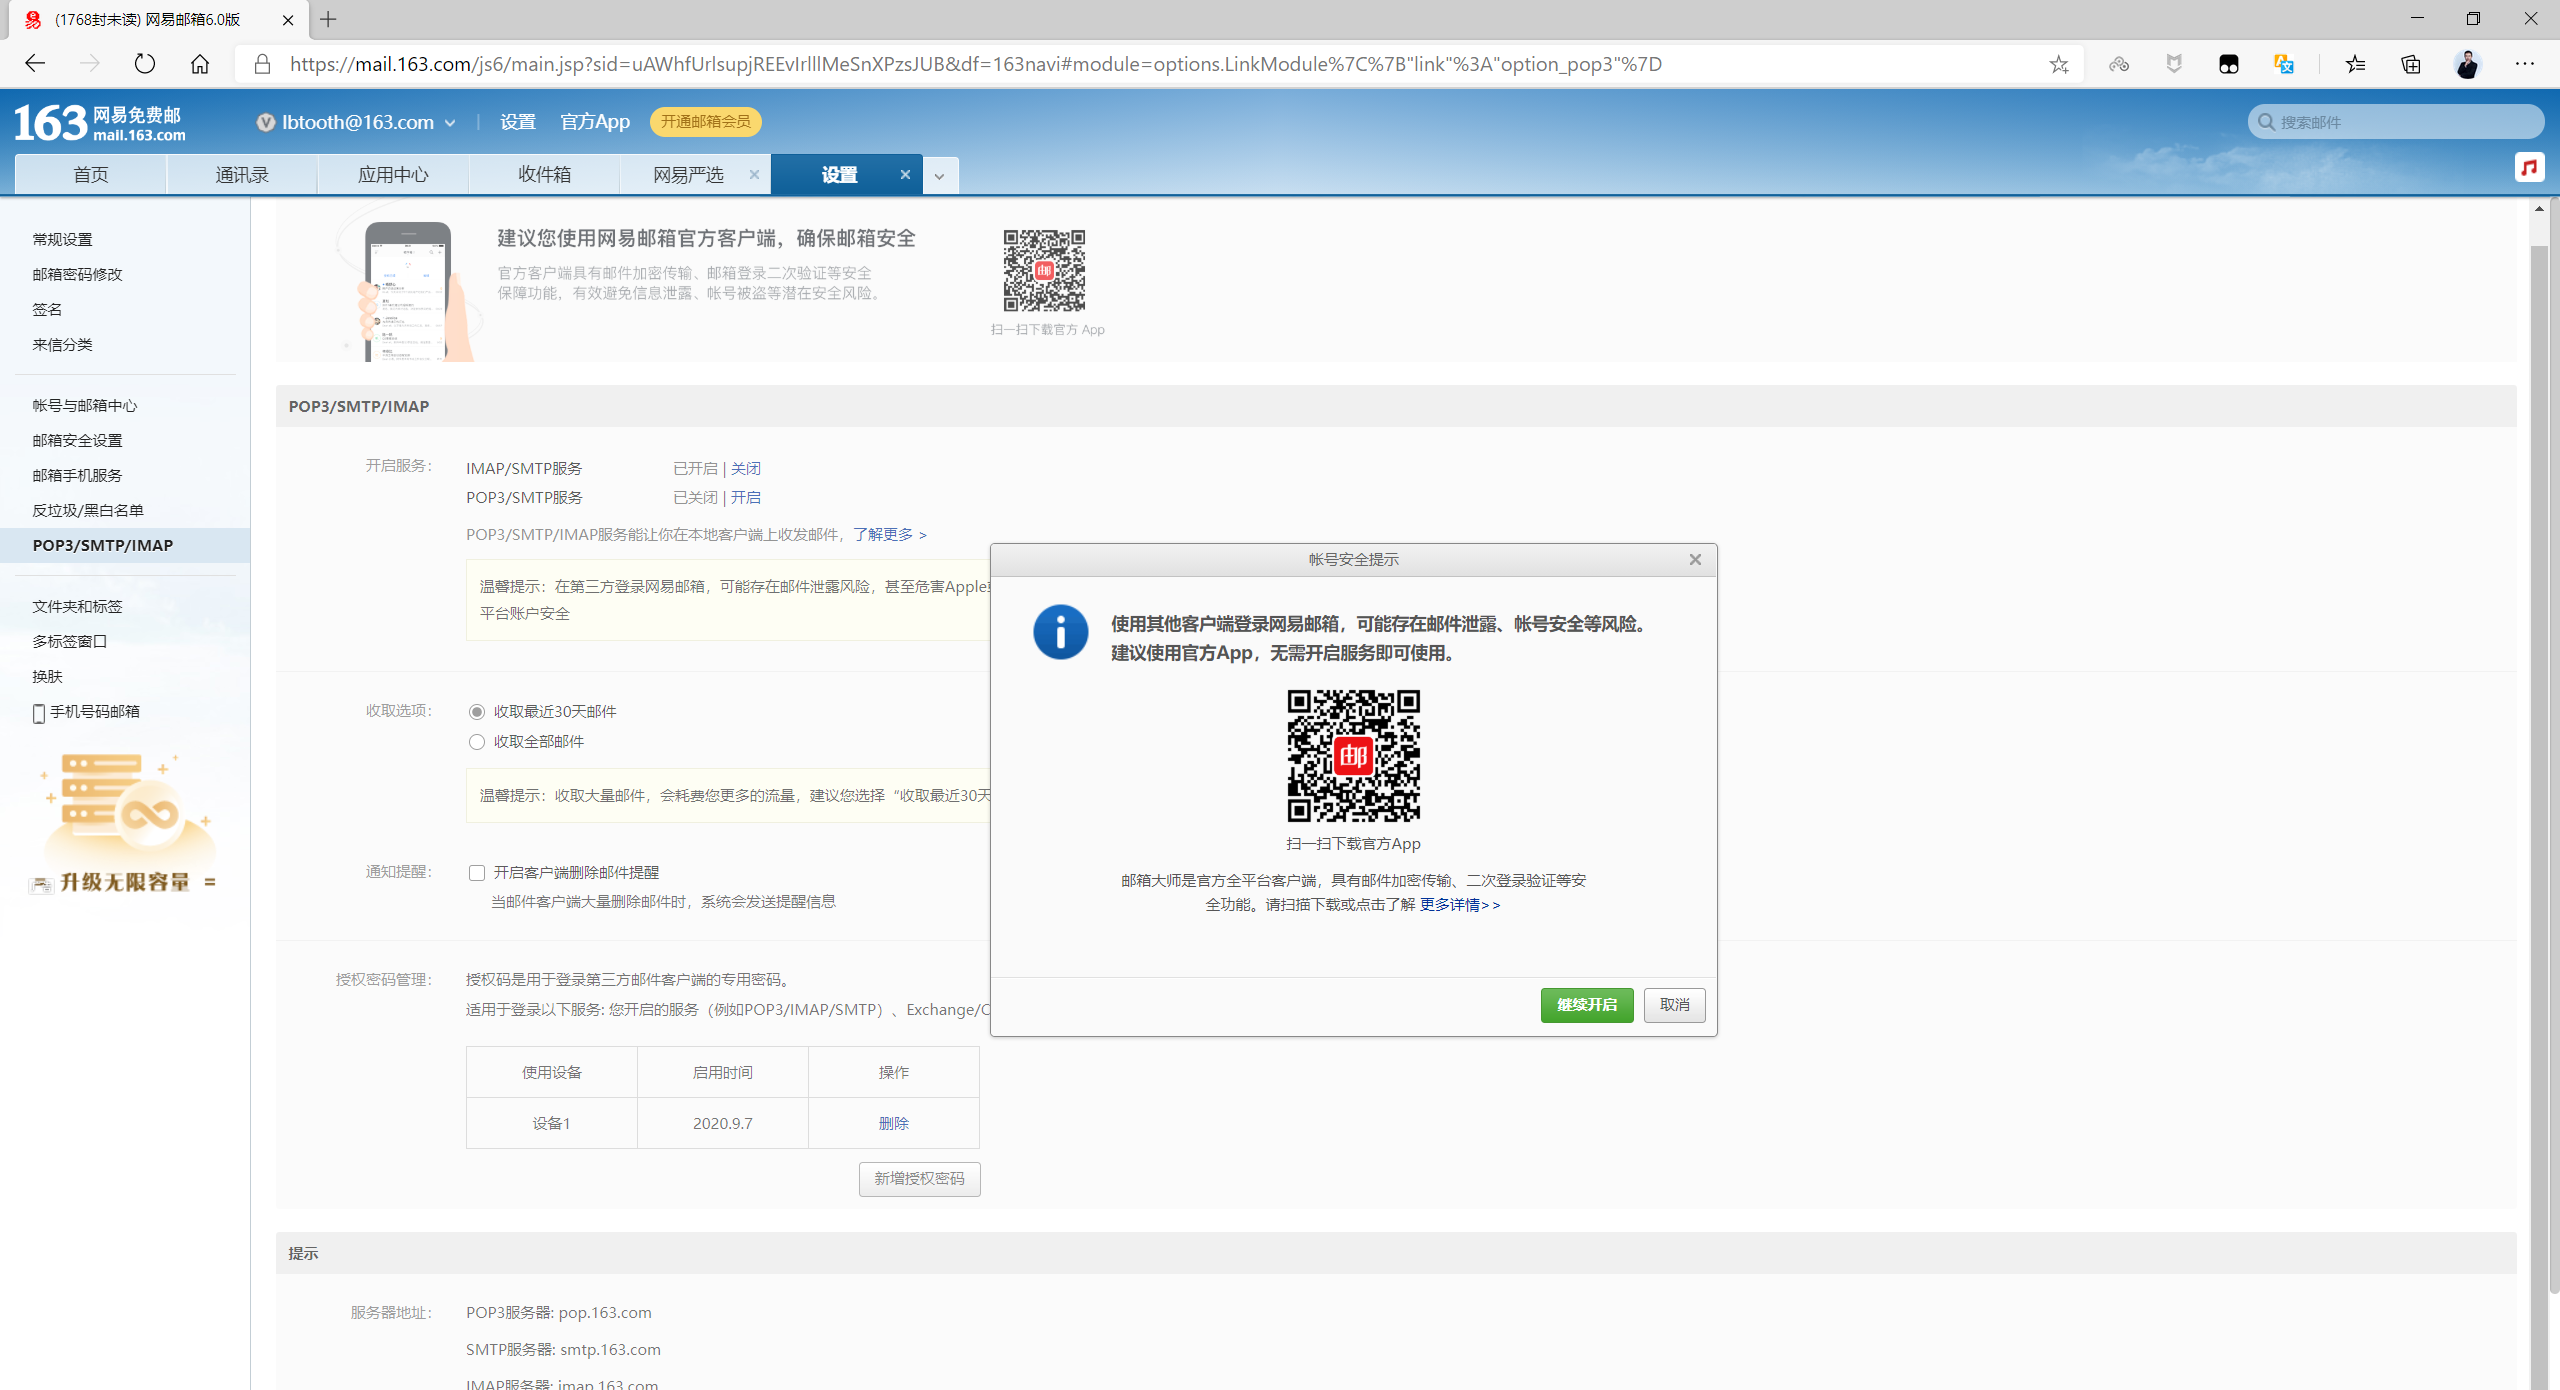Star this page as a favorite
2560x1390 pixels.
click(x=2058, y=64)
